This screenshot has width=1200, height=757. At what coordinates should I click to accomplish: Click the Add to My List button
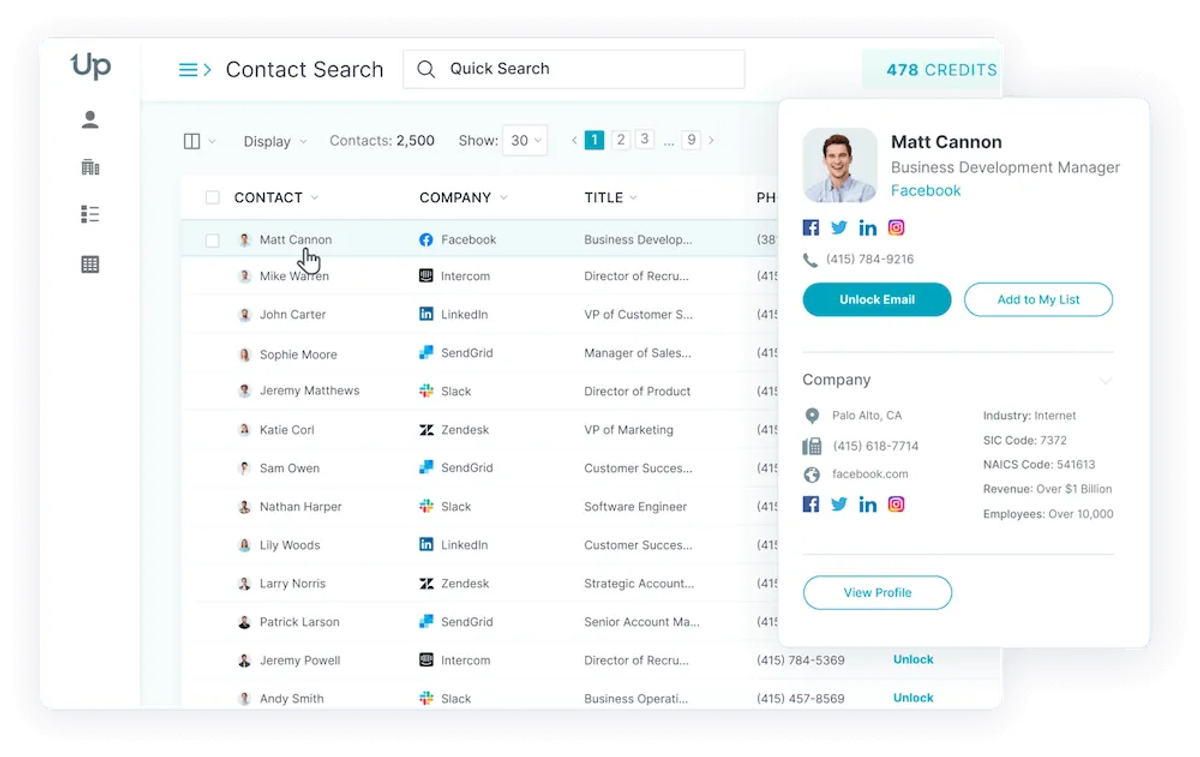point(1038,300)
